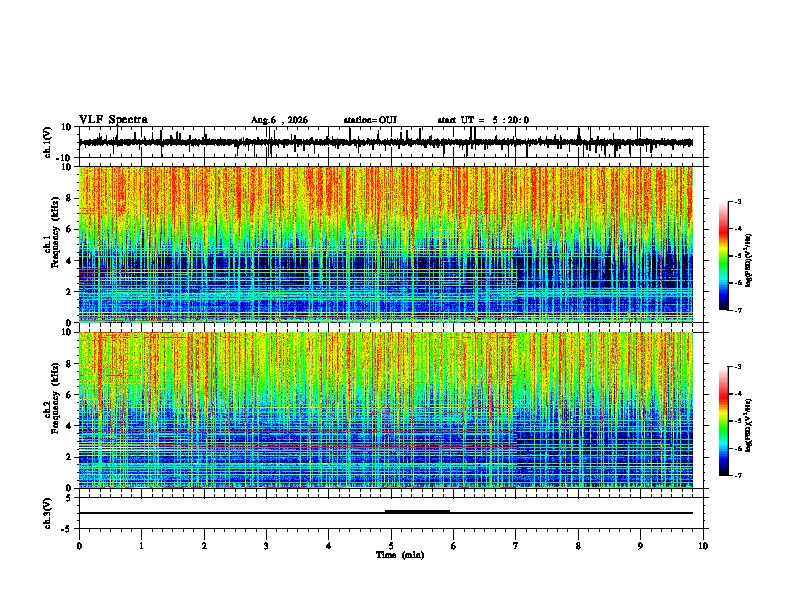The height and width of the screenshot is (612, 792).
Task: Click the "-7" label on ch.2 color scale
Action: 738,475
